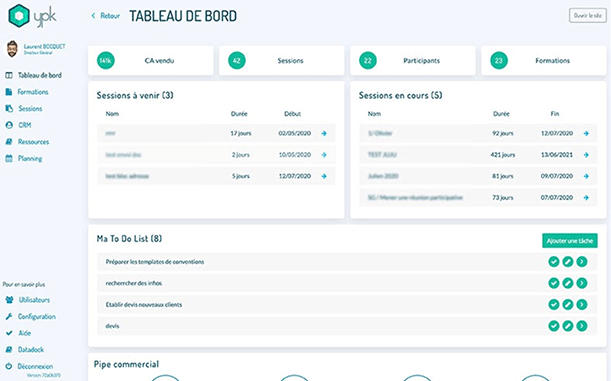Mark 'Préparer les templates de conventions' done
611x381 pixels.
coord(554,262)
